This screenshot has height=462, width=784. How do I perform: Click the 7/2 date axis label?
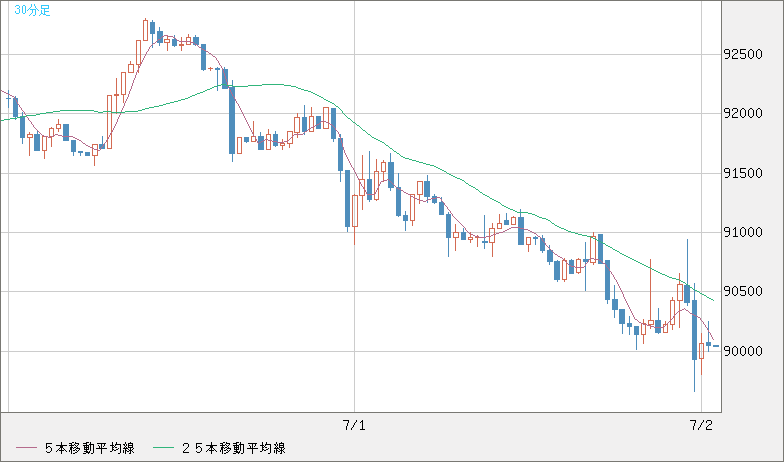tap(702, 426)
